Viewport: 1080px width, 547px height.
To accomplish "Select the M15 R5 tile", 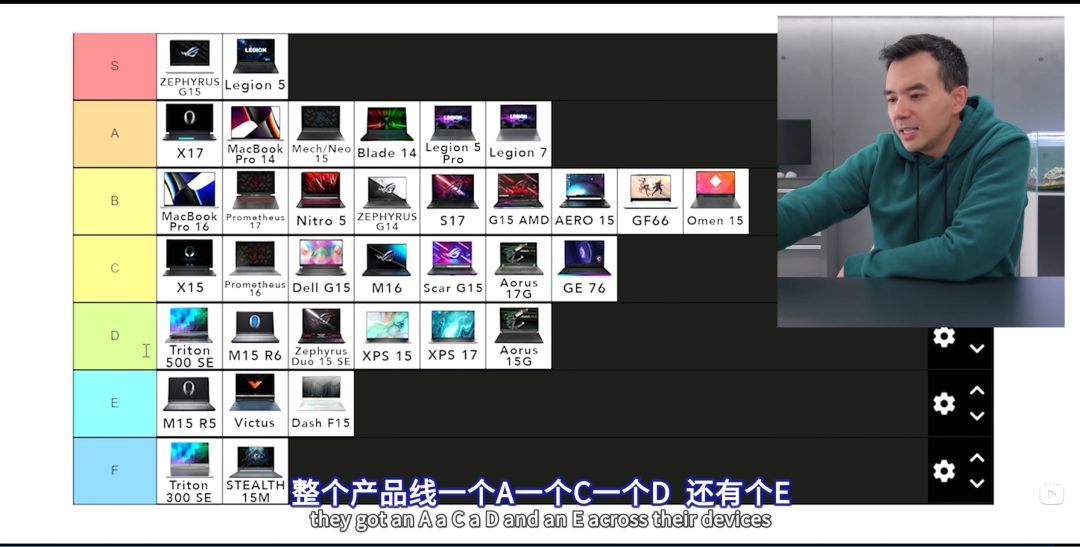I will (189, 404).
